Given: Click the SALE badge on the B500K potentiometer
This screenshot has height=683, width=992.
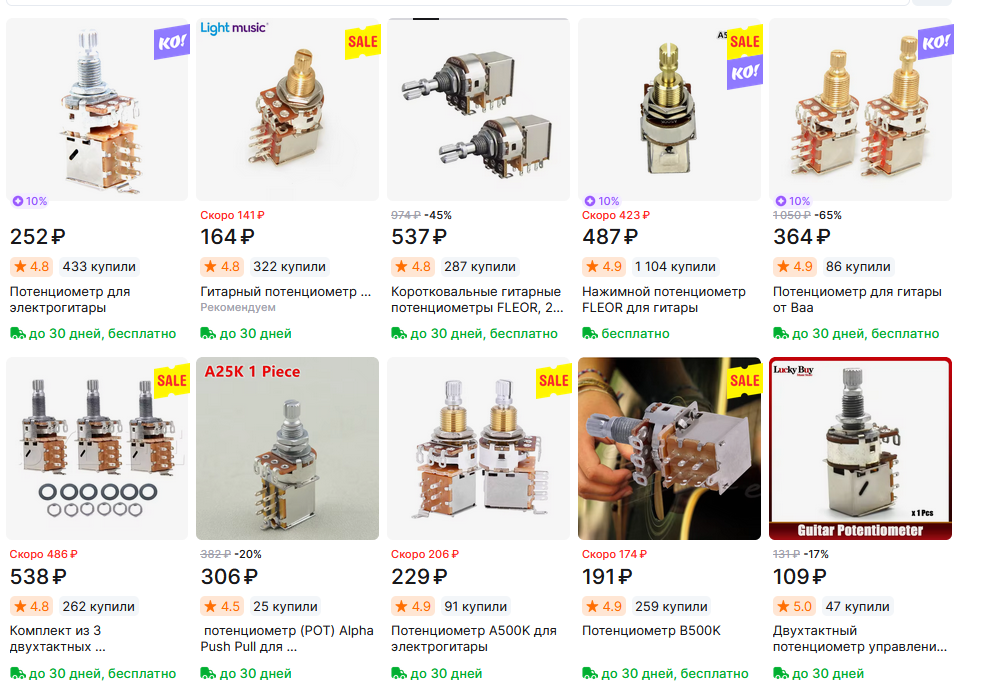Looking at the screenshot, I should 745,380.
